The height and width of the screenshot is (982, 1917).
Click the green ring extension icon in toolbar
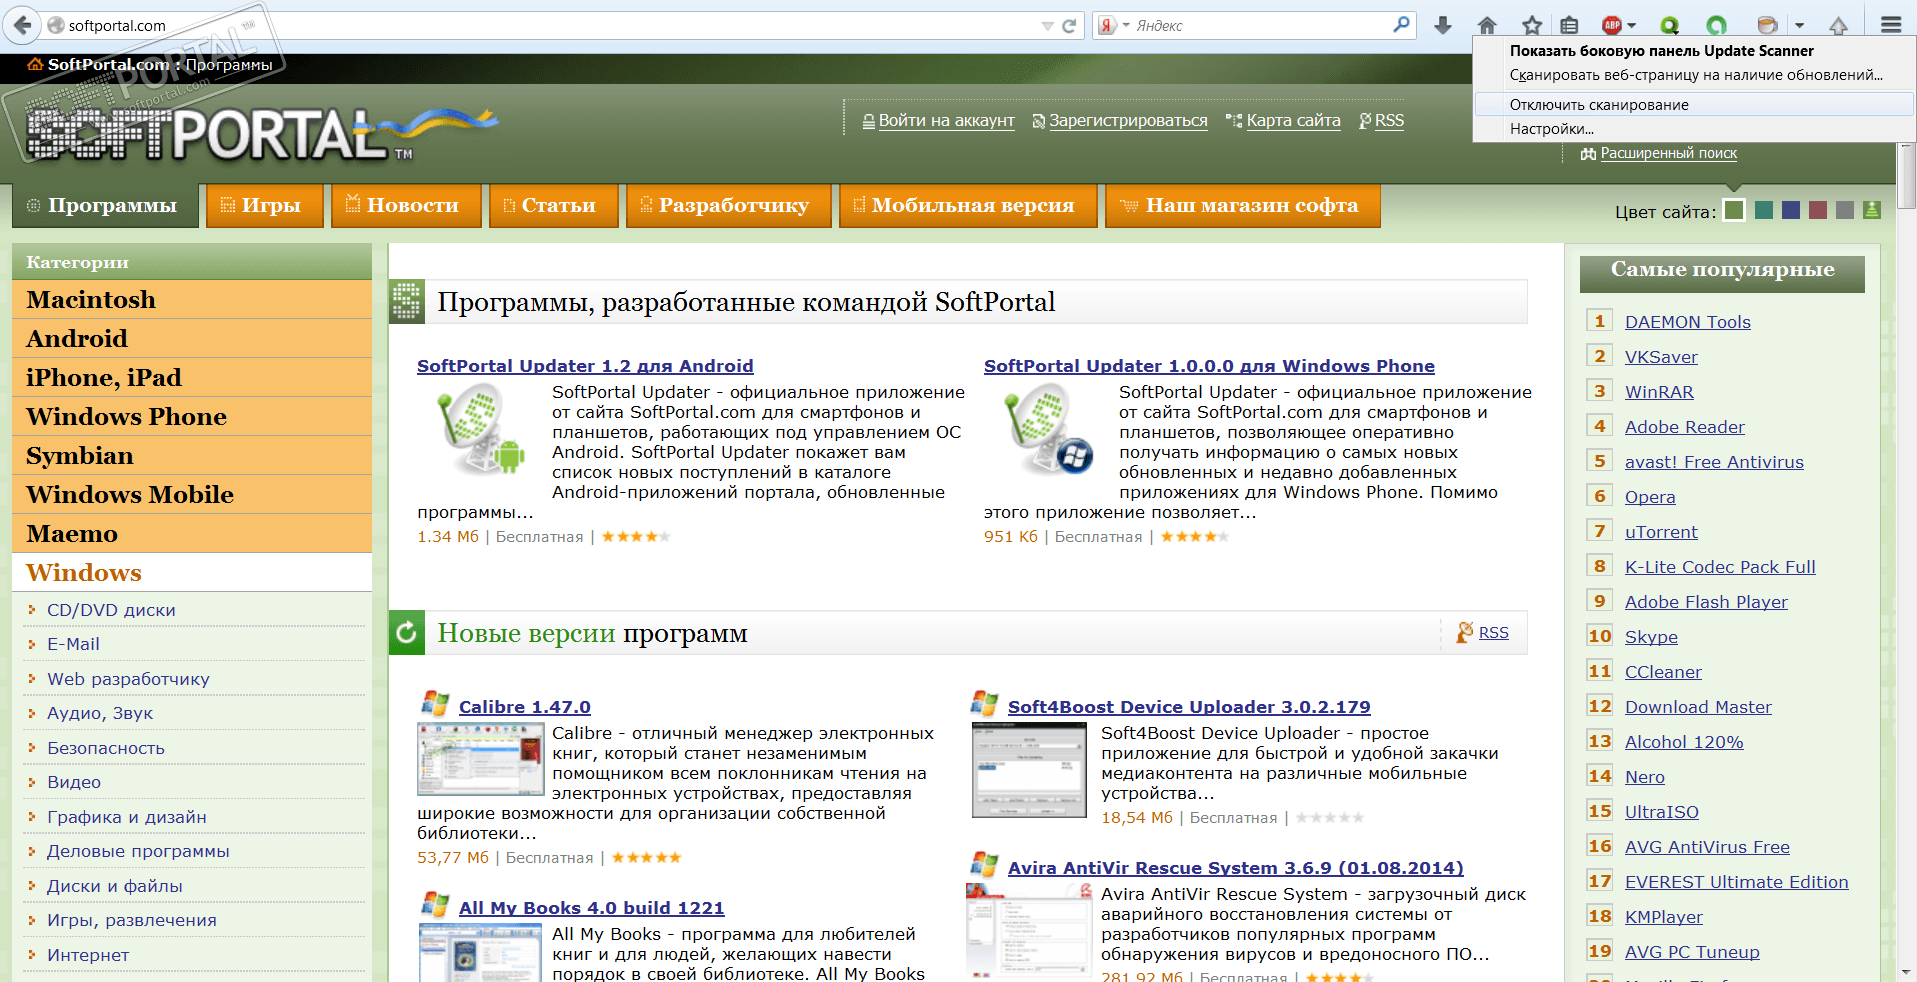[x=1716, y=25]
